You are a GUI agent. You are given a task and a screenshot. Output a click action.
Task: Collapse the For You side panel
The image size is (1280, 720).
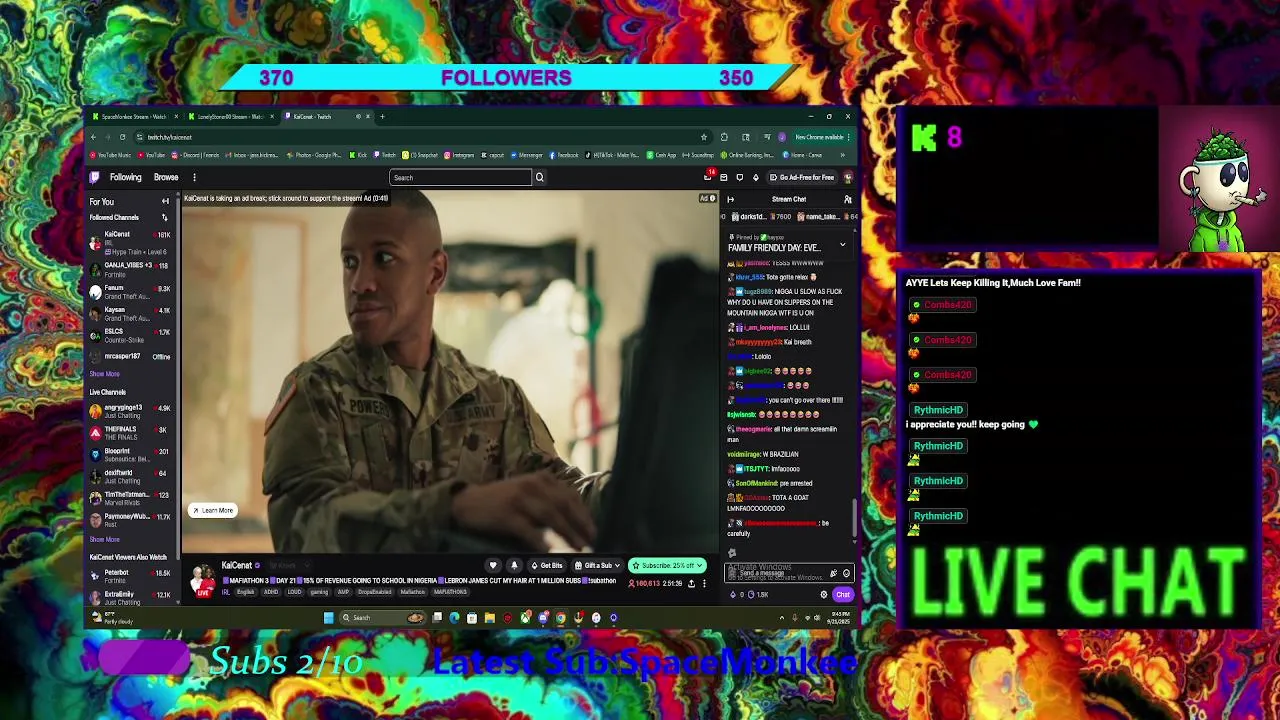pos(165,201)
